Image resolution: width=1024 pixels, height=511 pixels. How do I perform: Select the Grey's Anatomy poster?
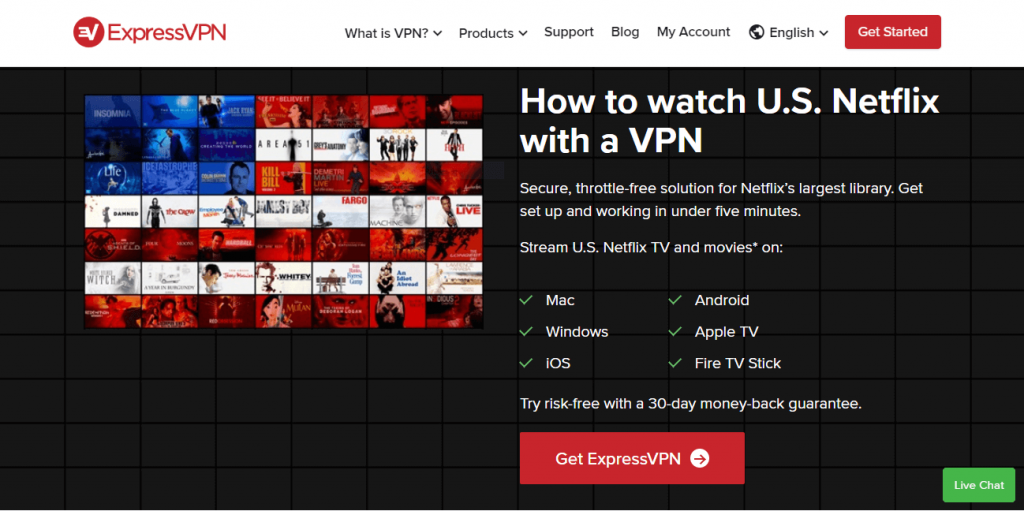pyautogui.click(x=340, y=144)
